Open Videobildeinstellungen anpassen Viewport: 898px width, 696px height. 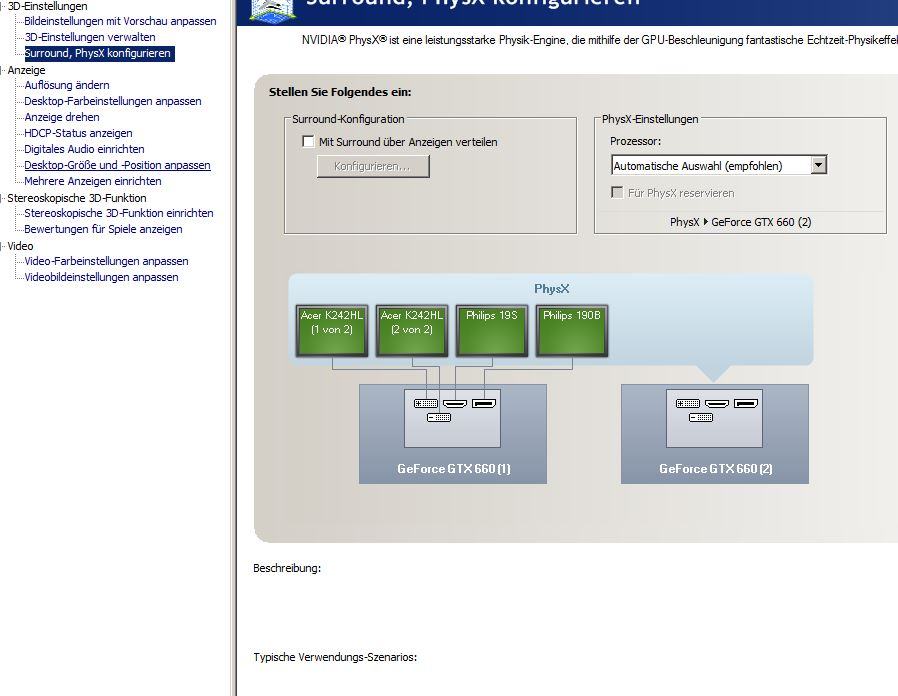(101, 277)
